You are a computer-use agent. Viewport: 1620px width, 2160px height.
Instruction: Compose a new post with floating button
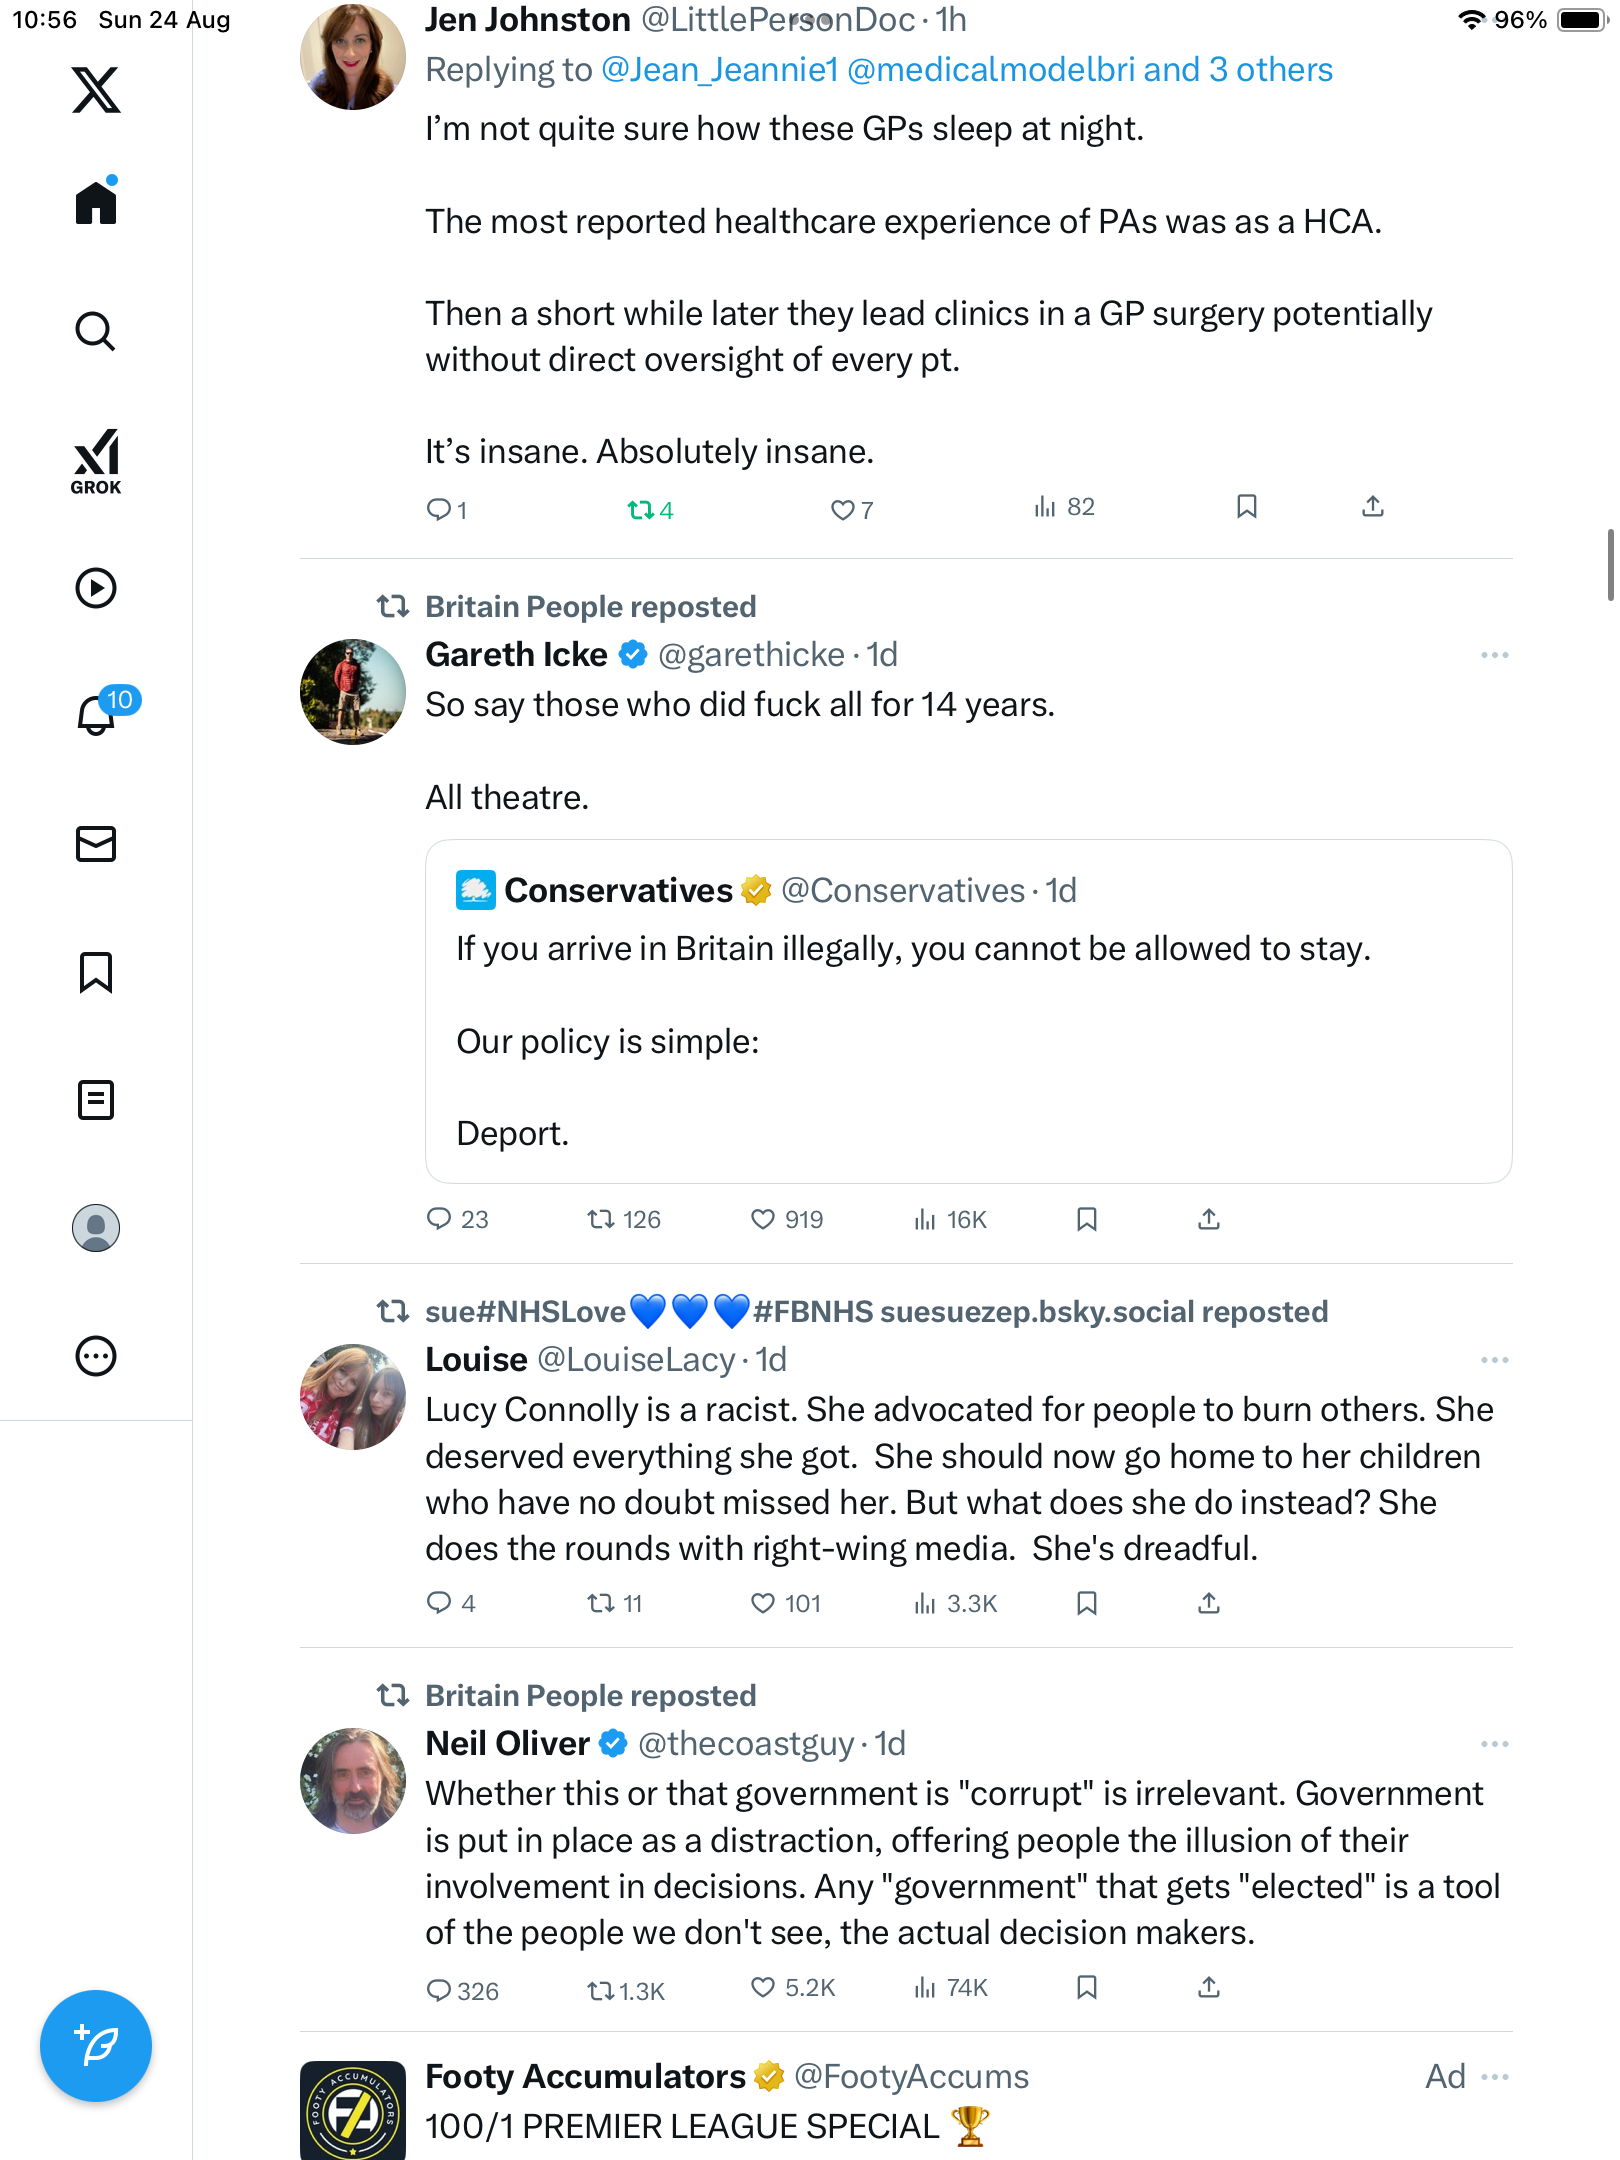96,2046
